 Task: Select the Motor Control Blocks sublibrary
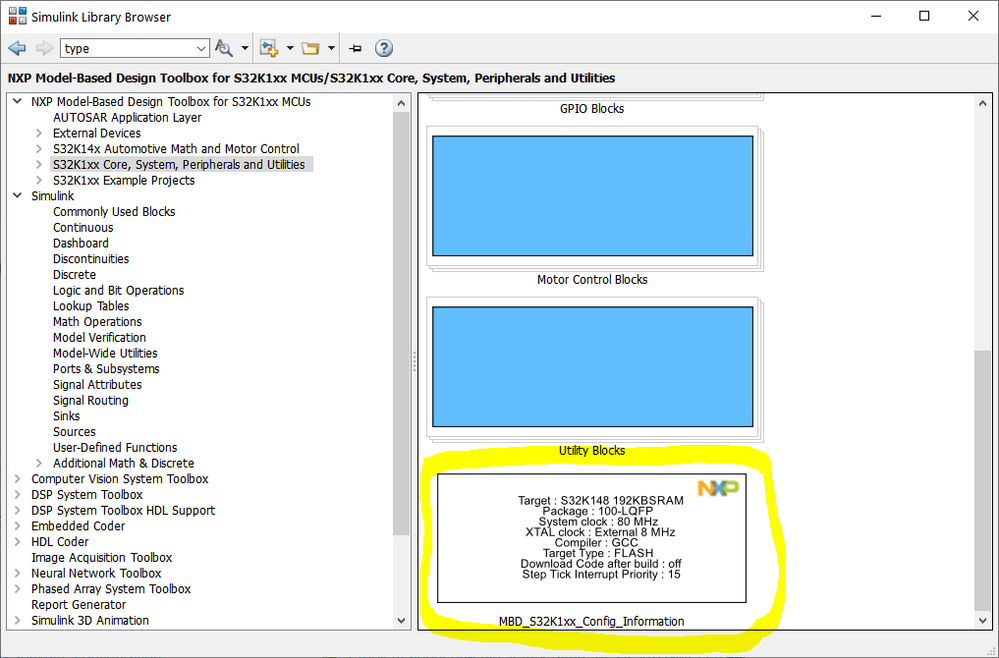(x=593, y=196)
